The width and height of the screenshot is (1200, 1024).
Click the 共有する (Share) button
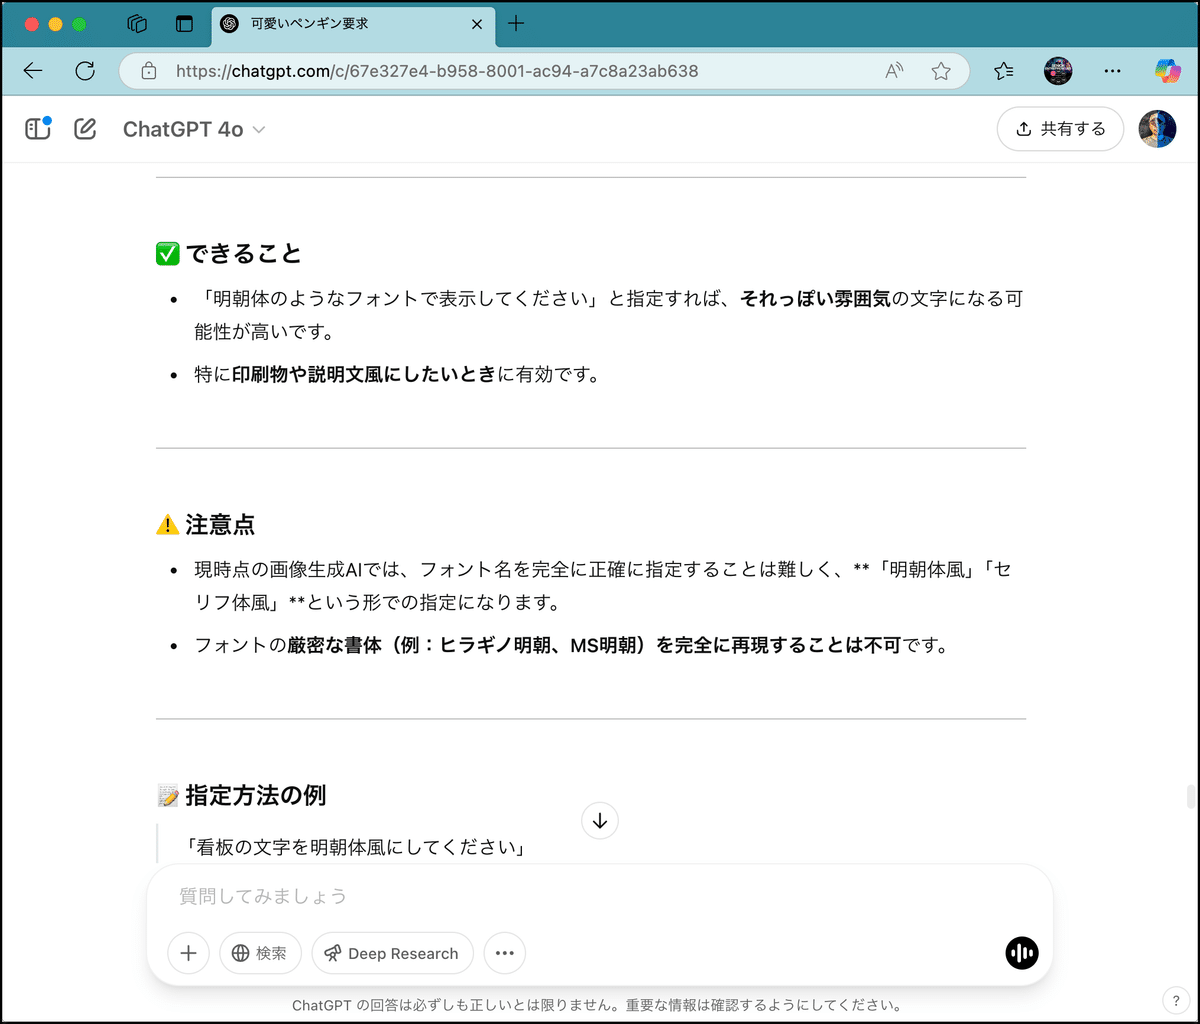tap(1059, 128)
